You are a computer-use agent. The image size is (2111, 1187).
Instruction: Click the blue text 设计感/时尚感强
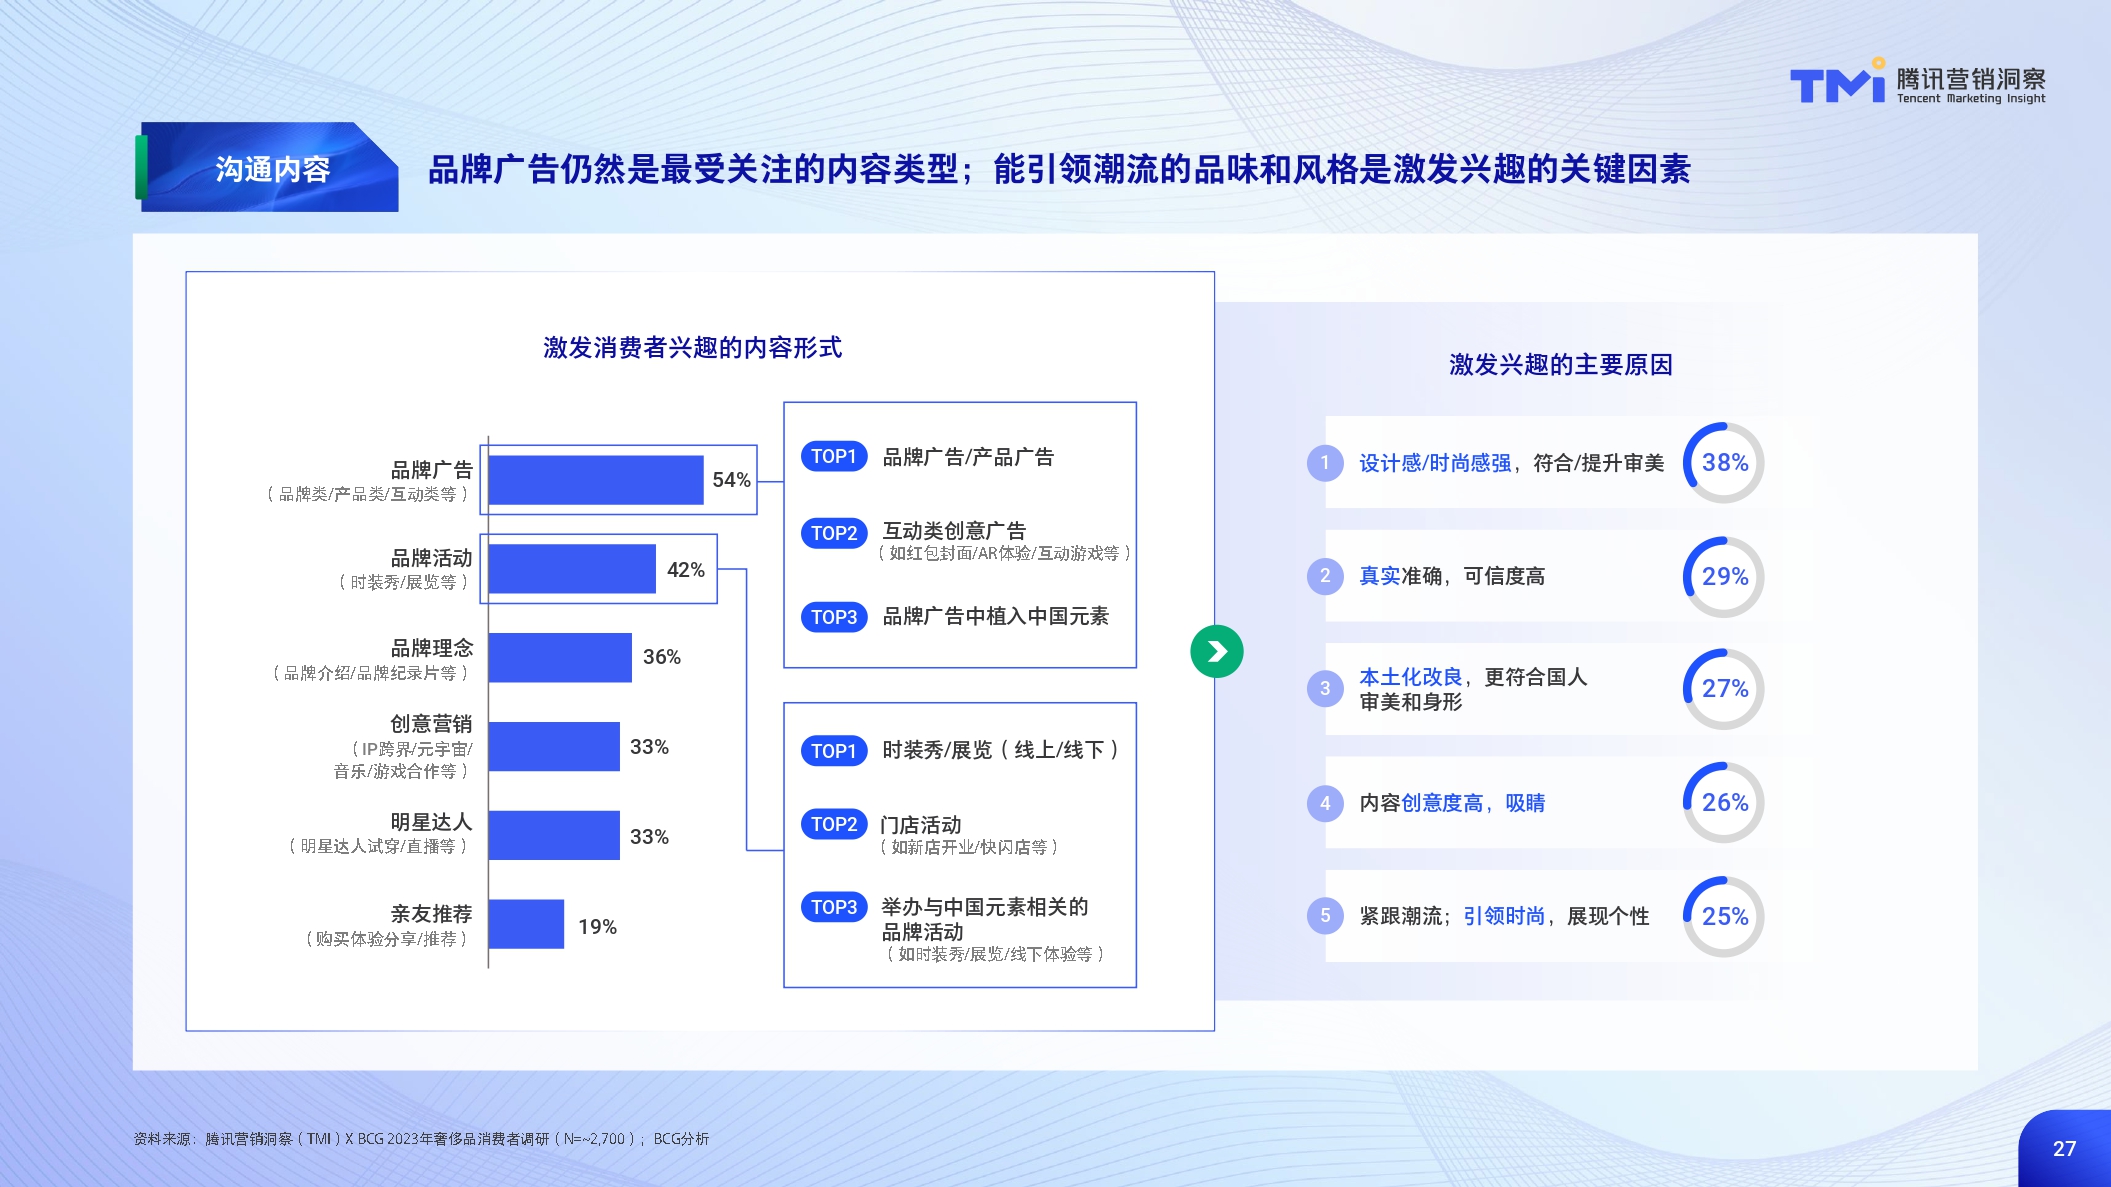pos(1434,463)
